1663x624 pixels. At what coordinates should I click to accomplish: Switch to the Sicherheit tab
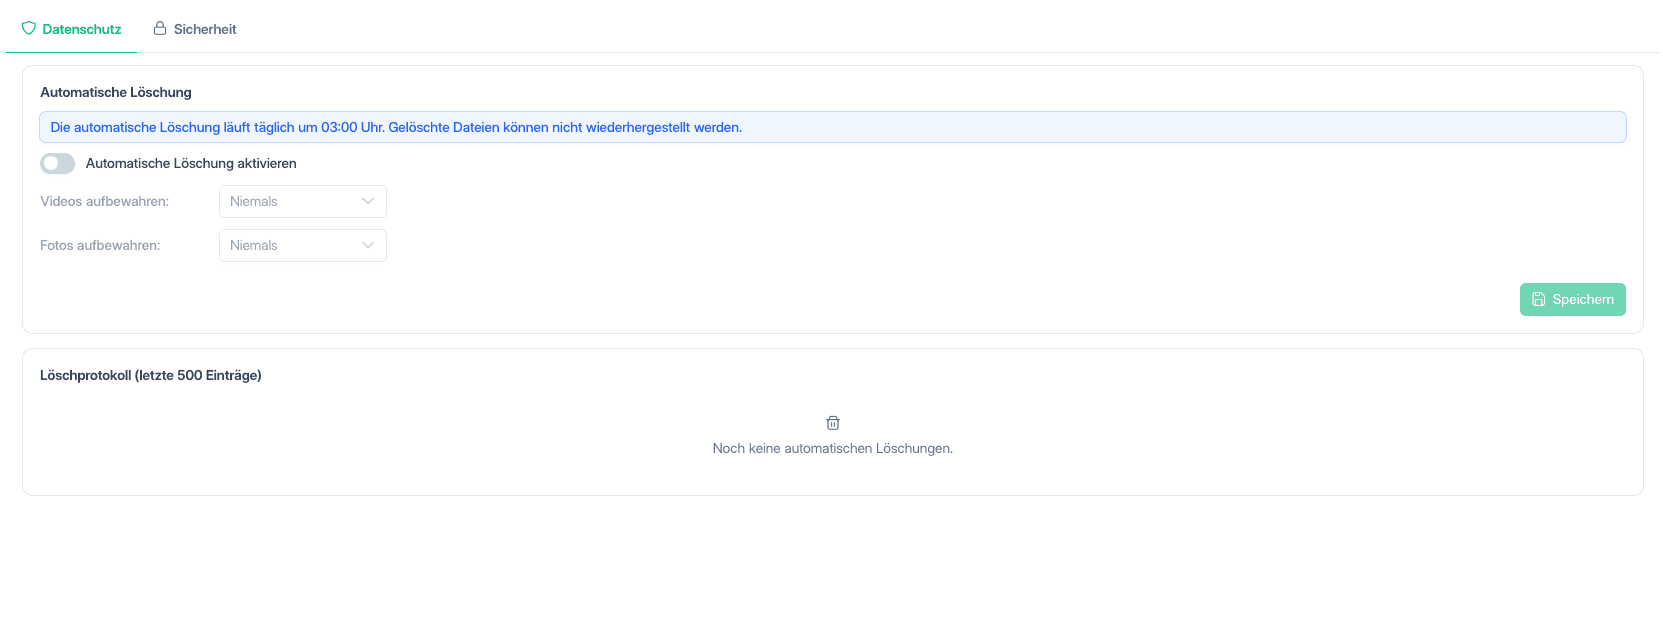(195, 29)
